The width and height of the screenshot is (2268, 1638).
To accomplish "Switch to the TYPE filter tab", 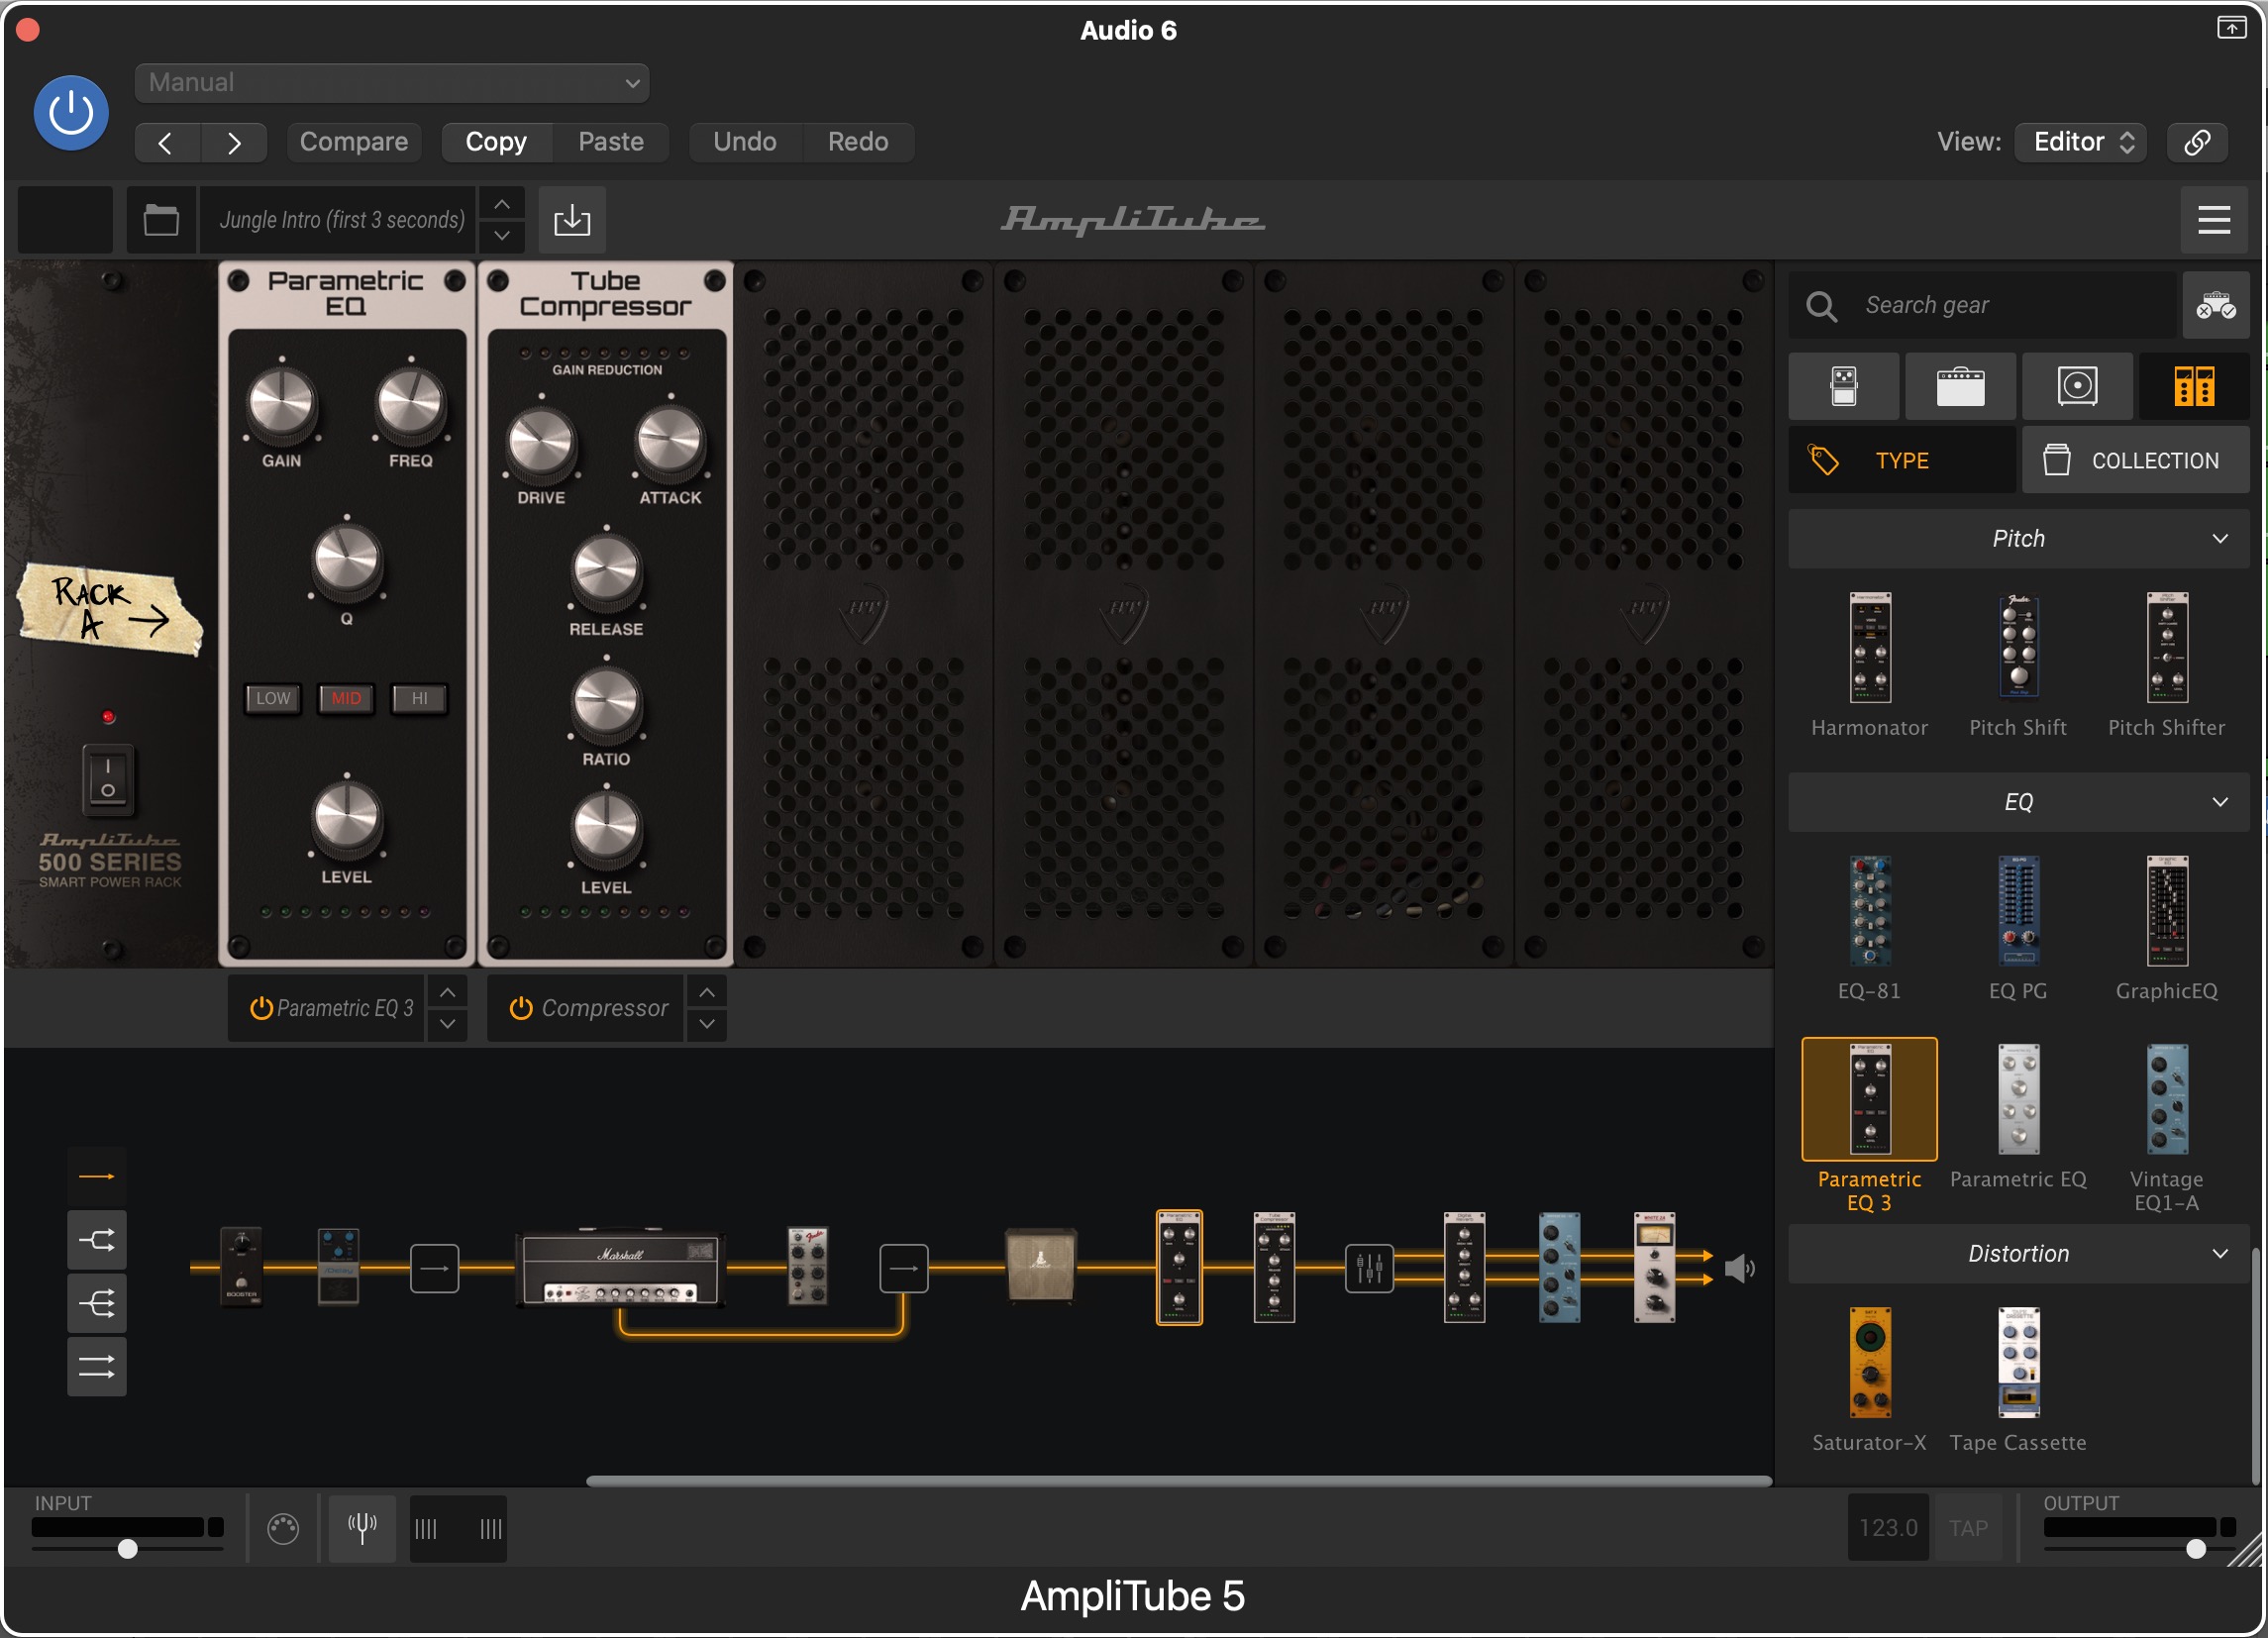I will tap(1902, 461).
